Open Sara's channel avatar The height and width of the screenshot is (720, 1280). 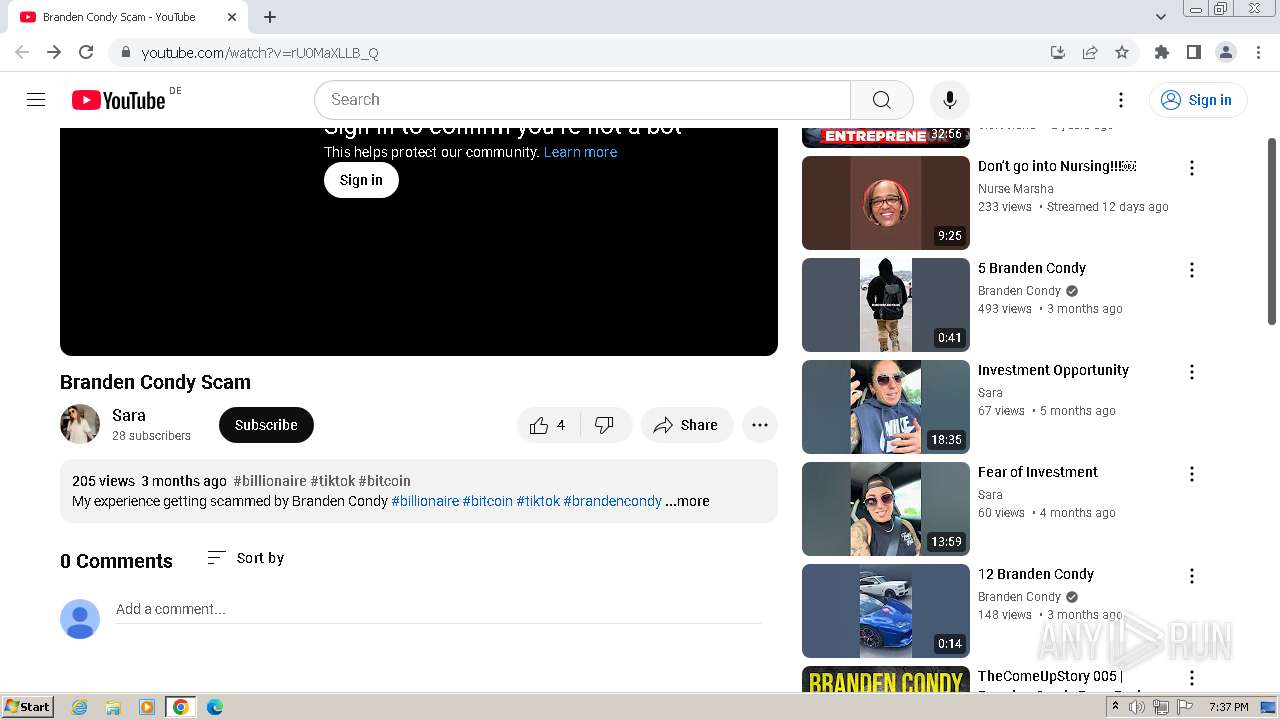(80, 424)
